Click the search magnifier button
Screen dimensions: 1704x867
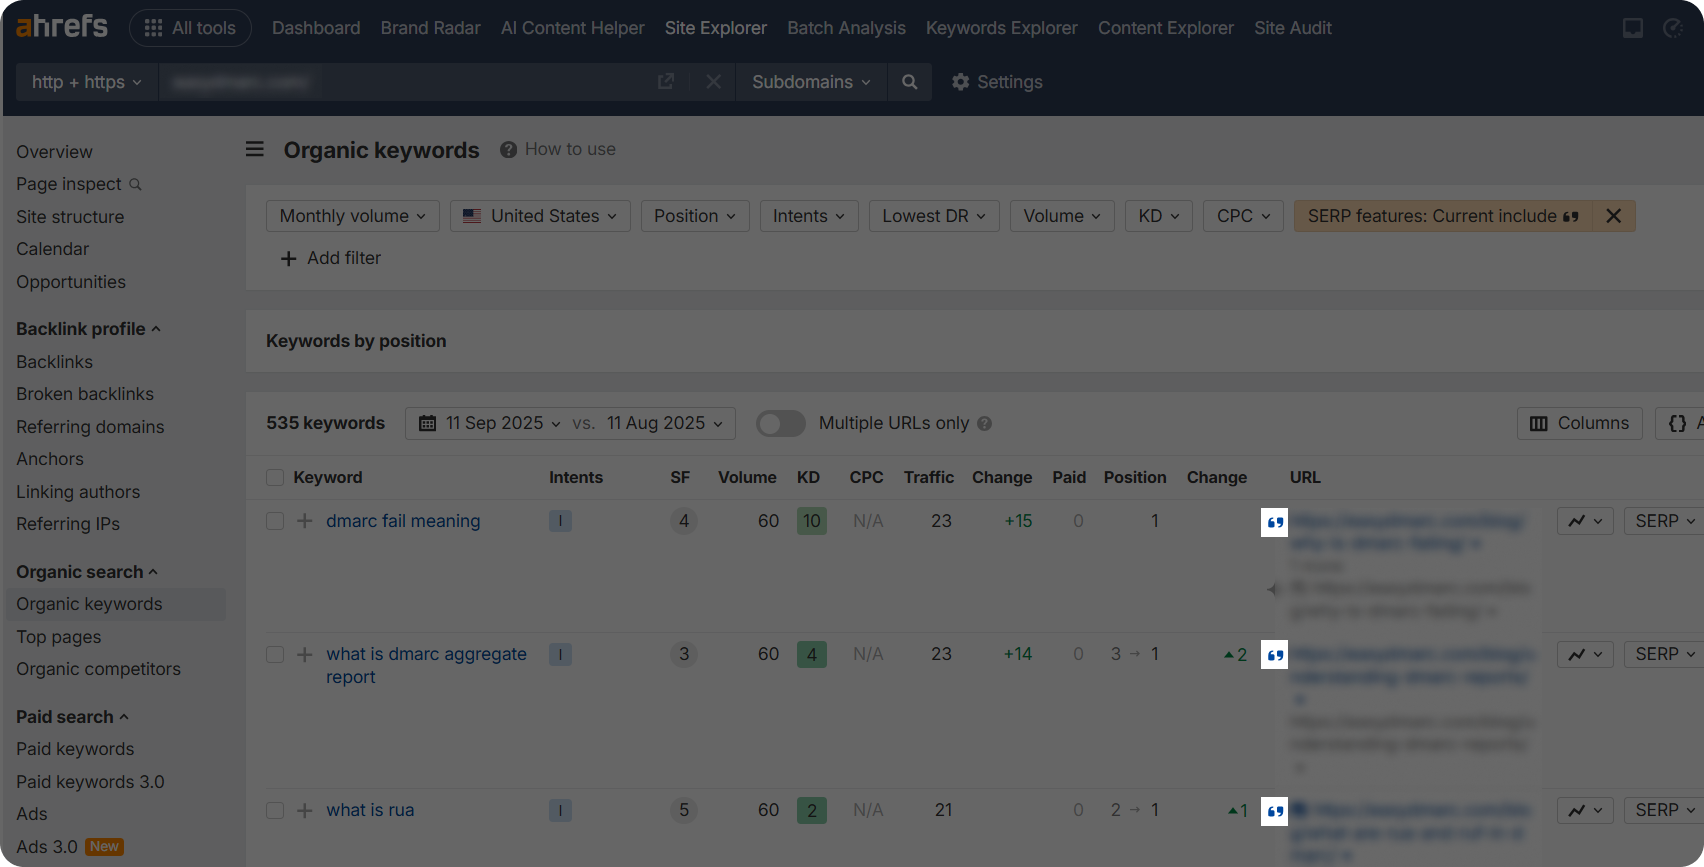909,82
